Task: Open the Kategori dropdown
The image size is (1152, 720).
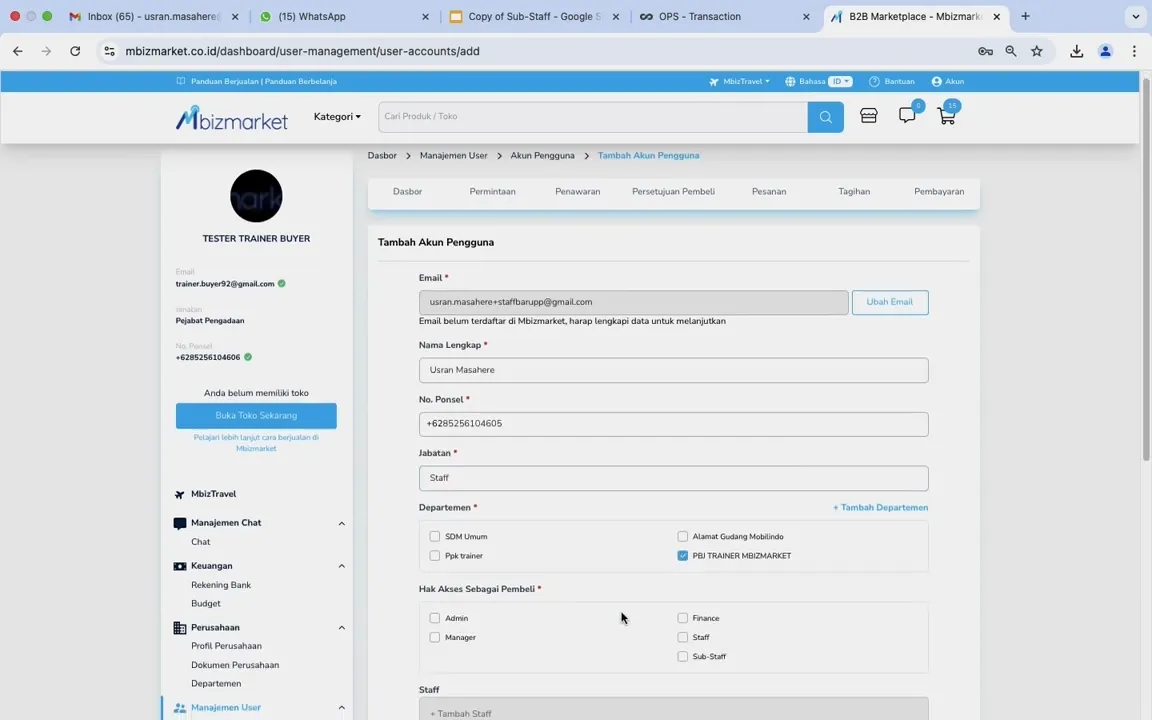Action: (x=337, y=116)
